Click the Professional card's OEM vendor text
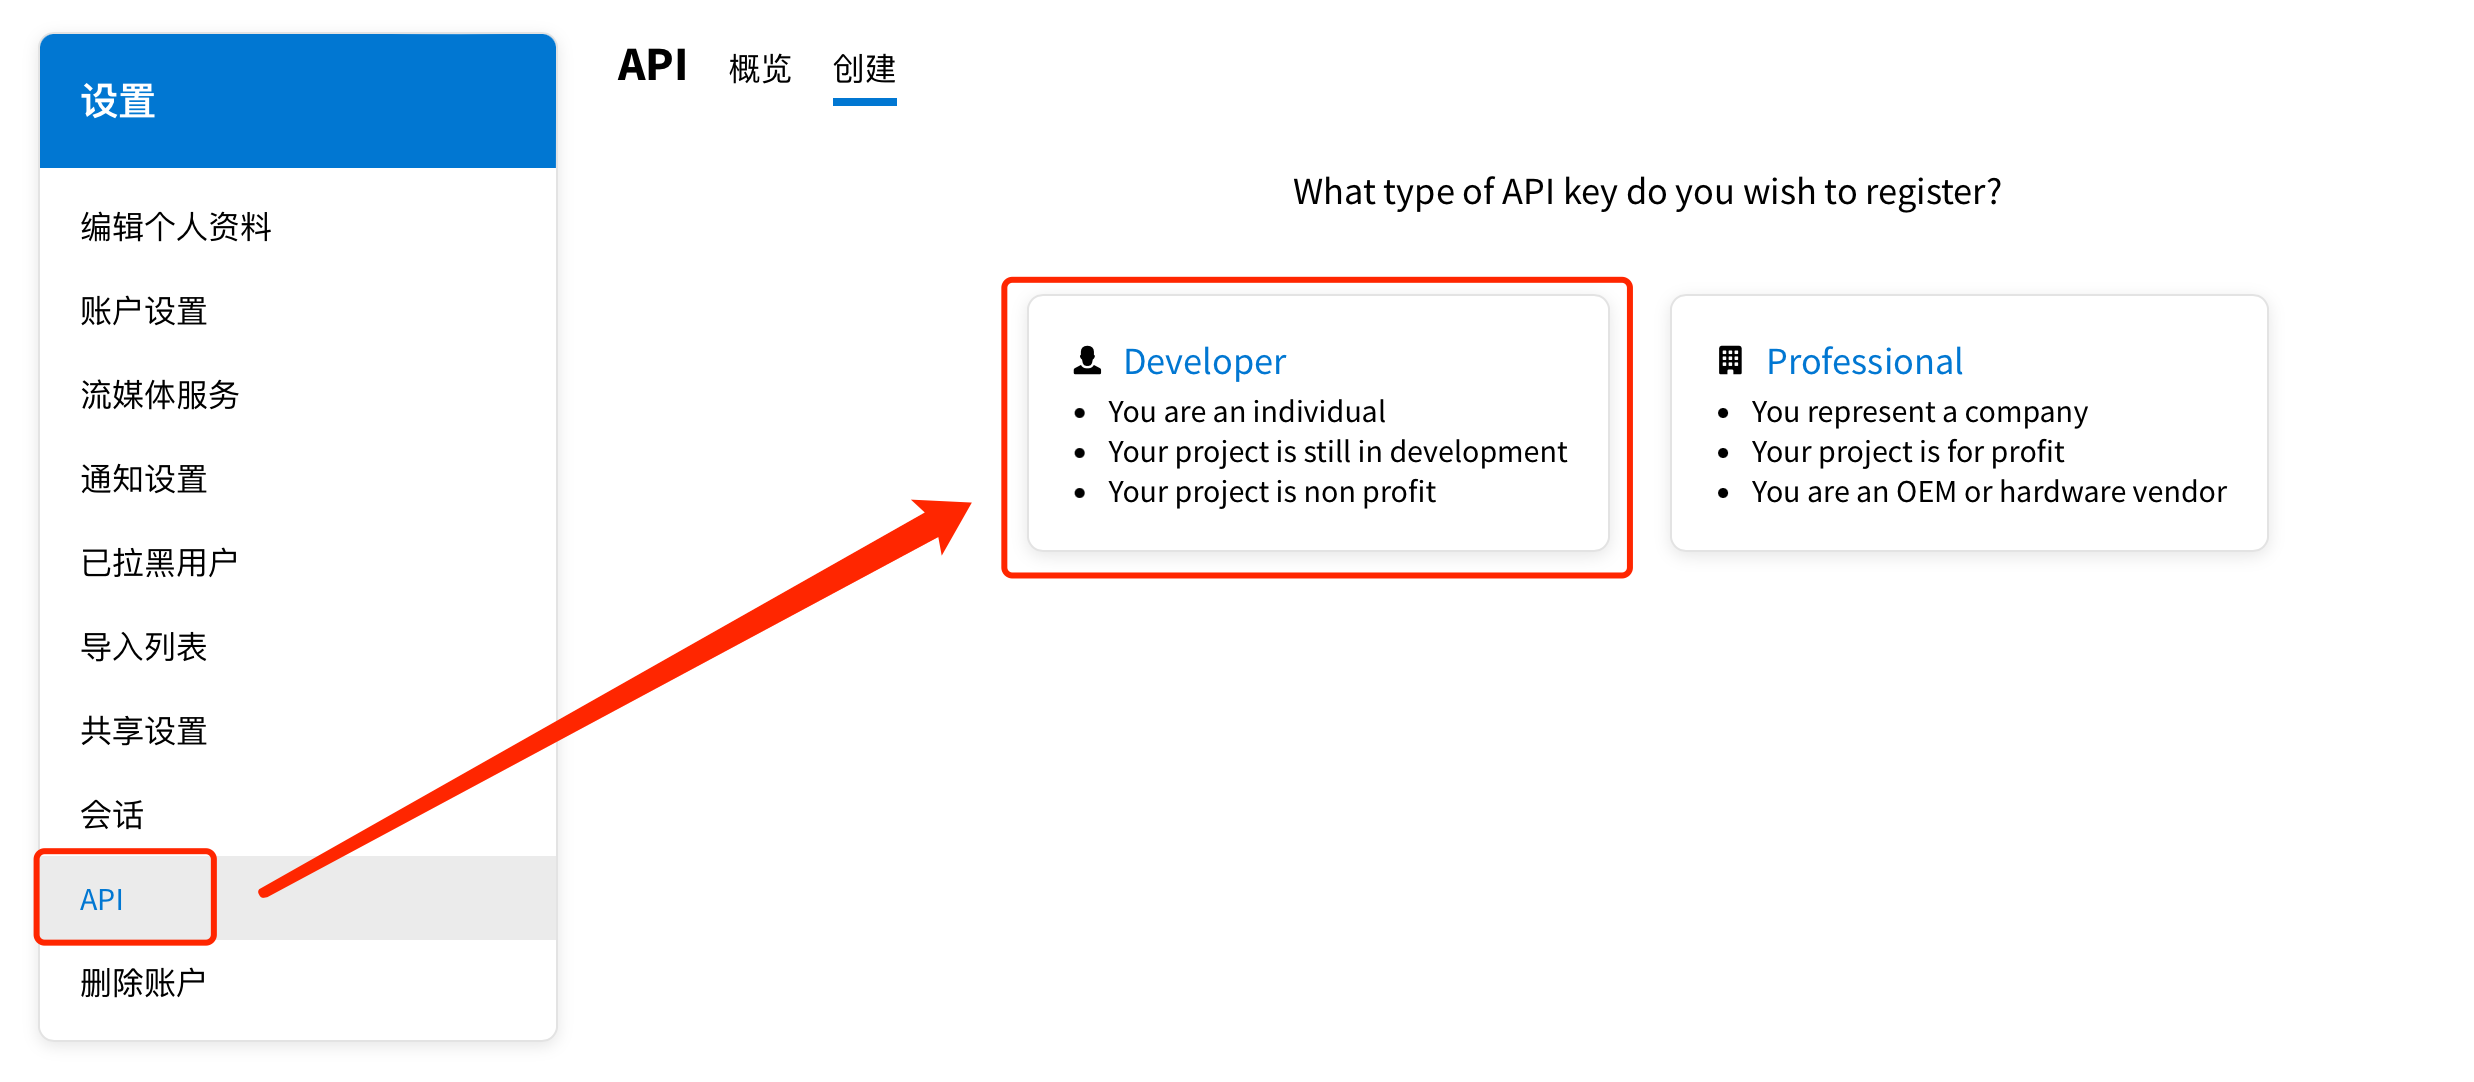 coord(1988,491)
